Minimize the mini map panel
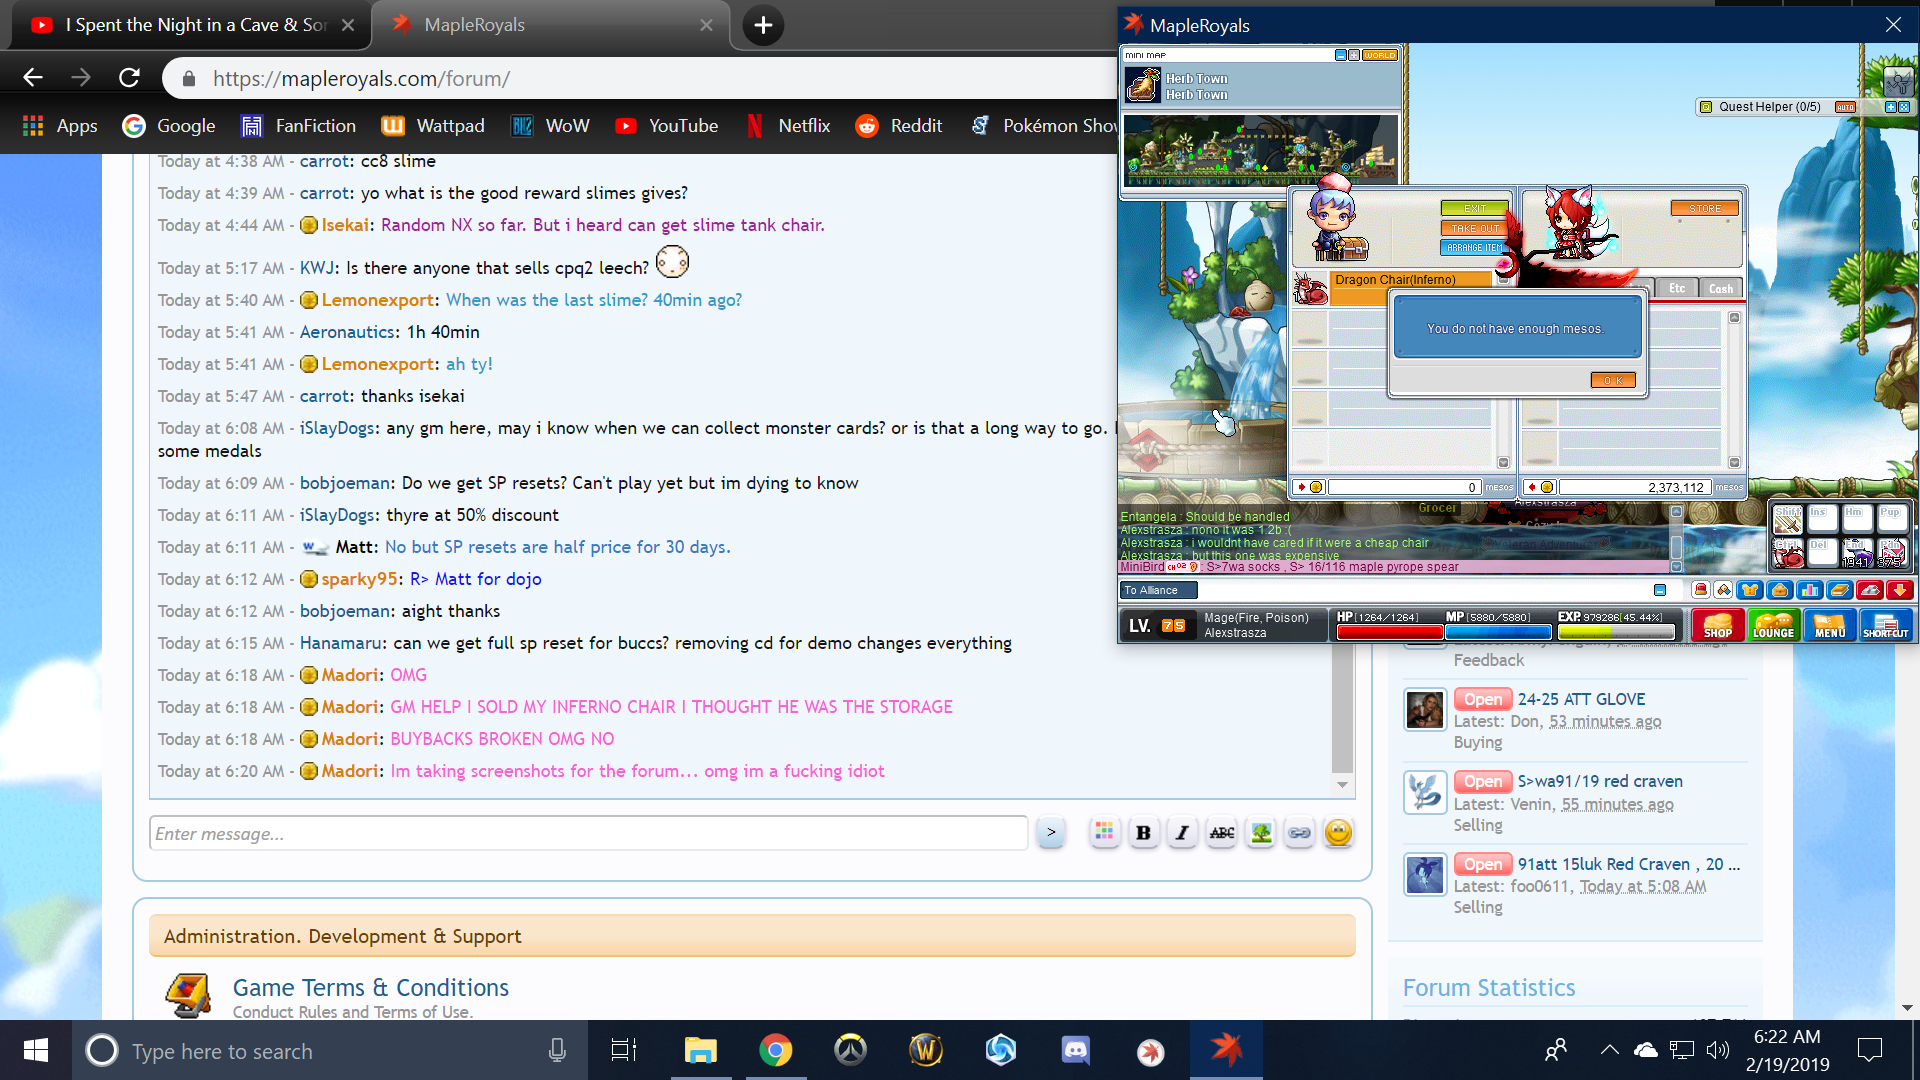Image resolution: width=1920 pixels, height=1080 pixels. pyautogui.click(x=1340, y=55)
